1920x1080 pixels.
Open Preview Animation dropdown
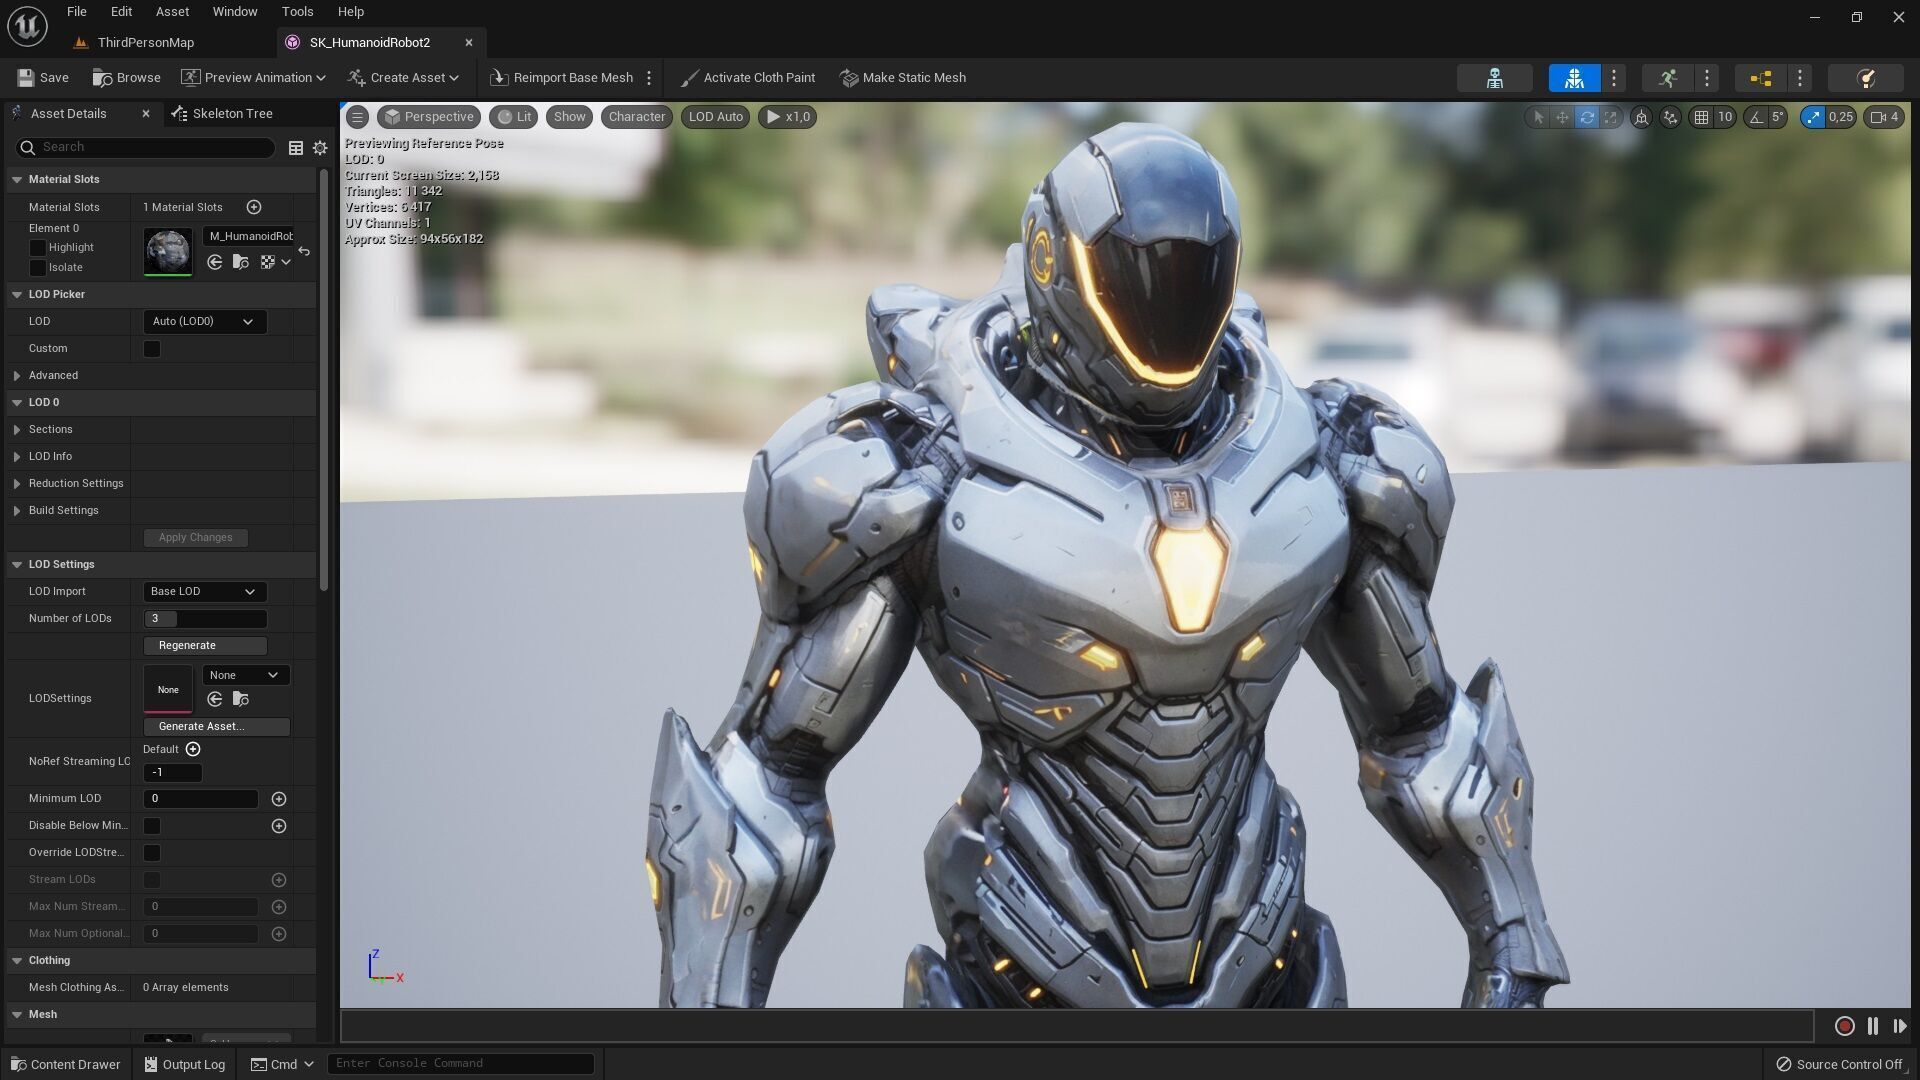point(253,77)
